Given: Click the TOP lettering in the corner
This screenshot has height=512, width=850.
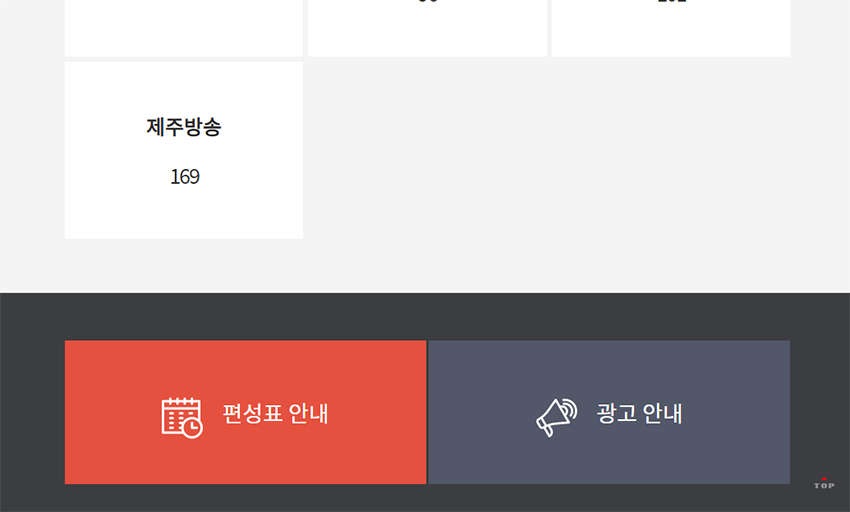Looking at the screenshot, I should pyautogui.click(x=824, y=486).
